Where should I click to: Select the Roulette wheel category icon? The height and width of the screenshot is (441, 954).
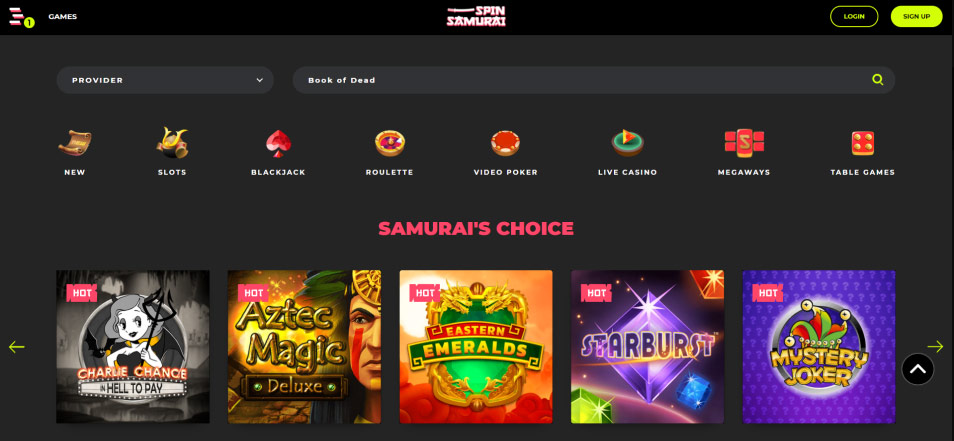[389, 143]
